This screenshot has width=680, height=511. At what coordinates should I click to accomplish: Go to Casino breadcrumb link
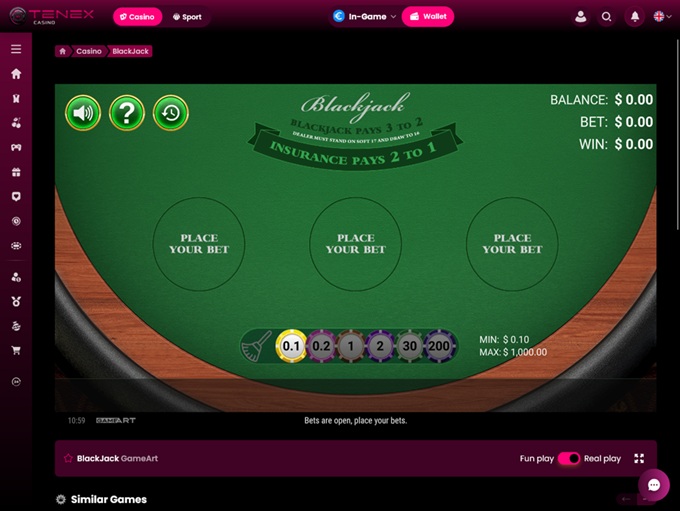tap(88, 51)
